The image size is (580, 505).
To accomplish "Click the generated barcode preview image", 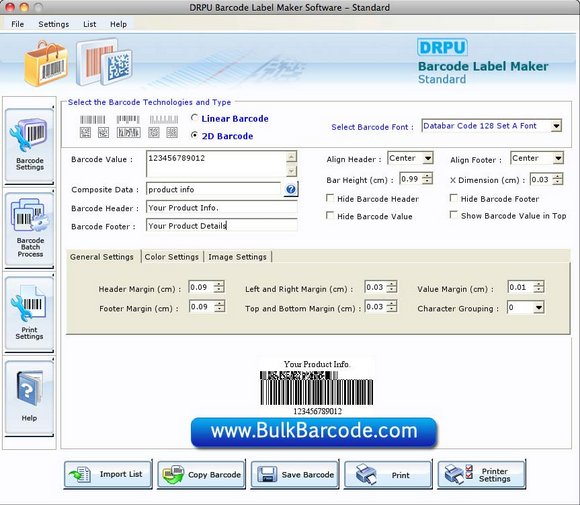I will pyautogui.click(x=317, y=388).
